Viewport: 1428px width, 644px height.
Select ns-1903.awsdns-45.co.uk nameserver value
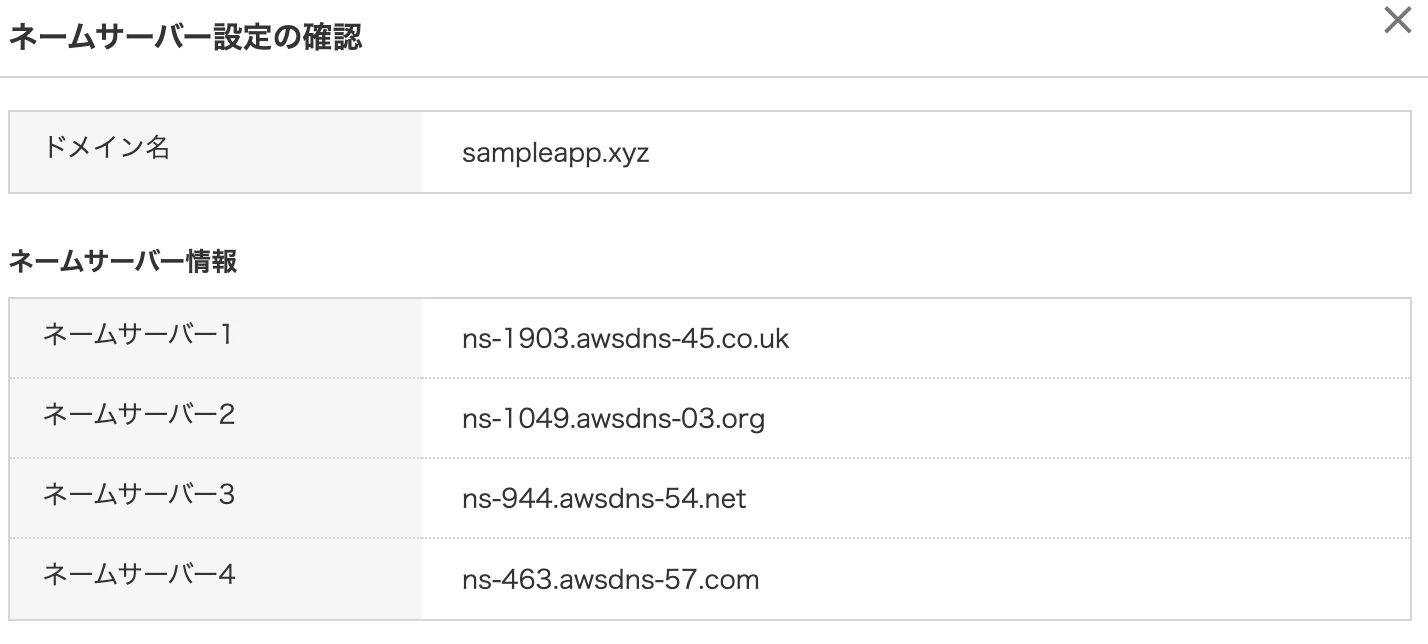coord(625,338)
